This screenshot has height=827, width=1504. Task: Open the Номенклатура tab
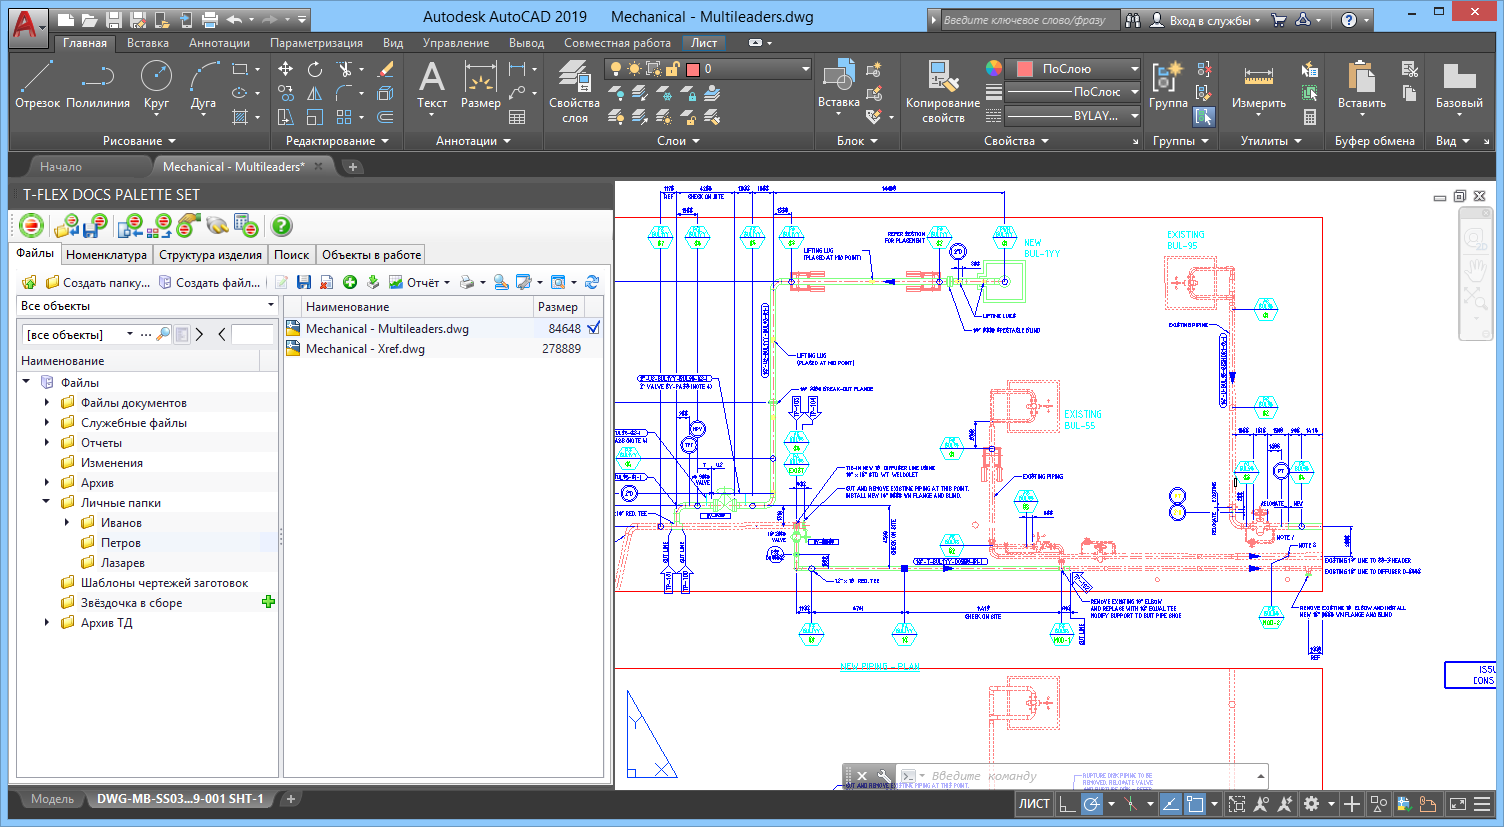106,255
